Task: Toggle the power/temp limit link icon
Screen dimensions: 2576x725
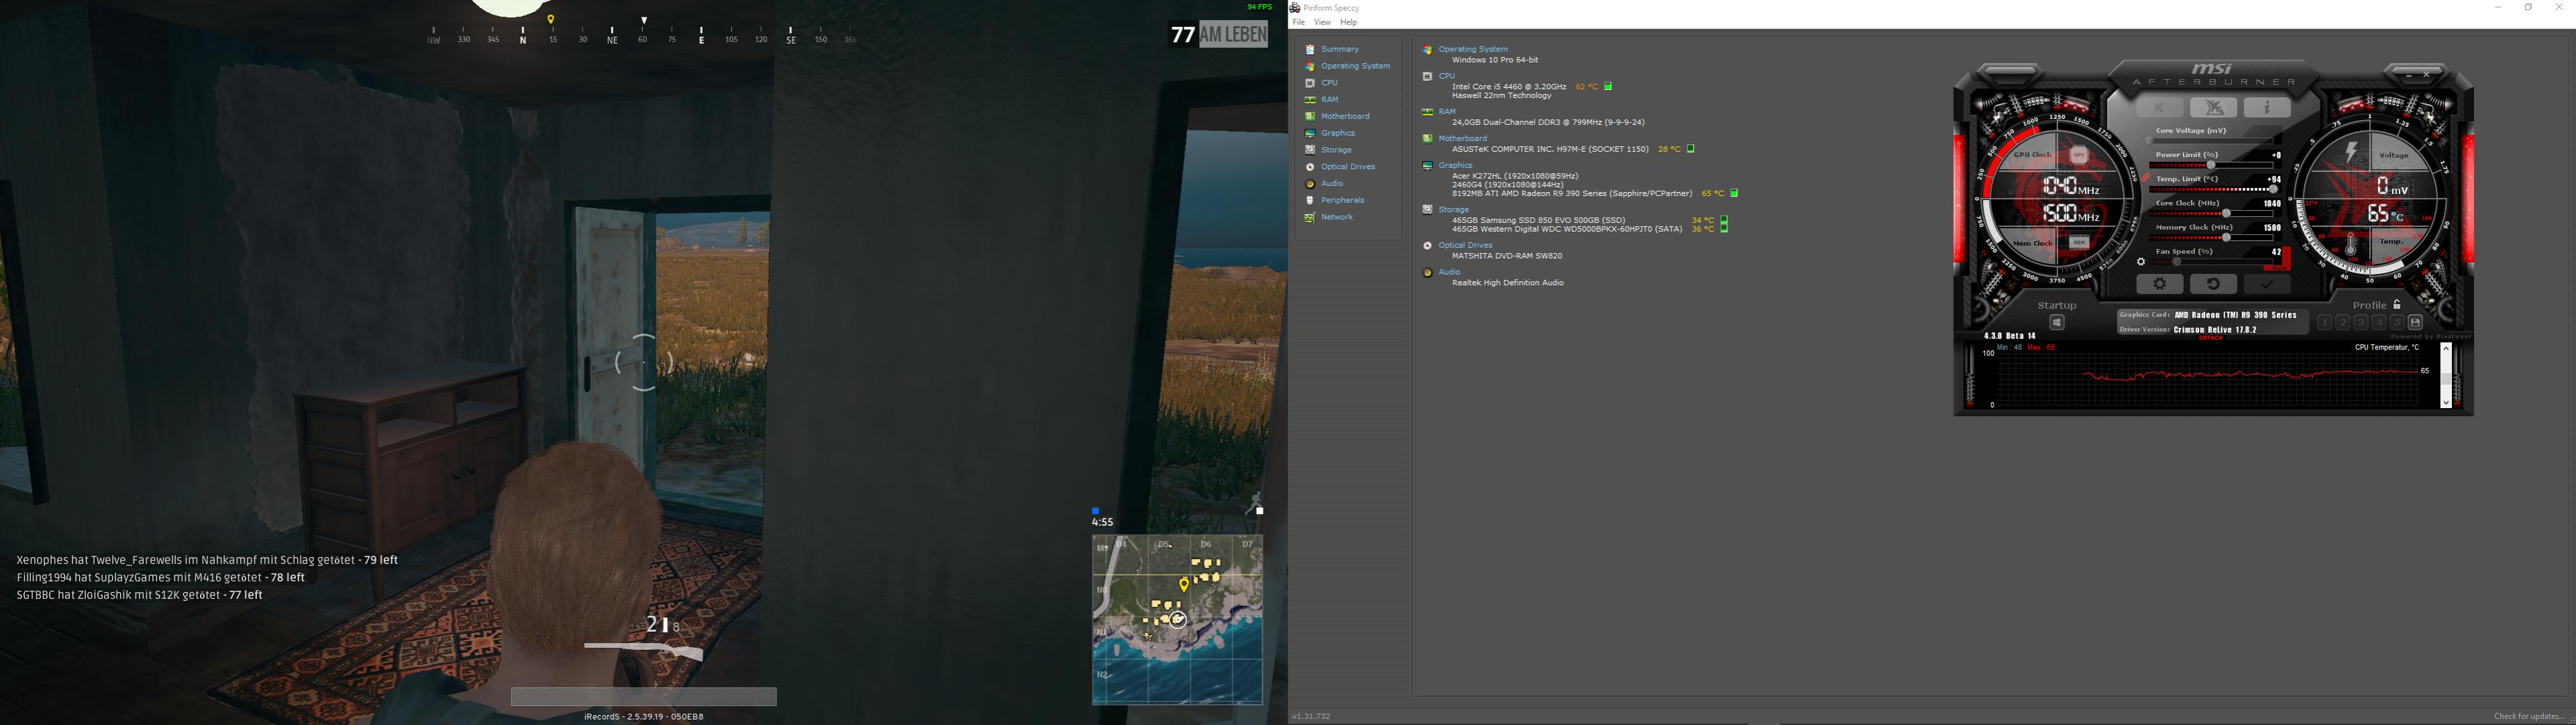Action: [x=2146, y=179]
